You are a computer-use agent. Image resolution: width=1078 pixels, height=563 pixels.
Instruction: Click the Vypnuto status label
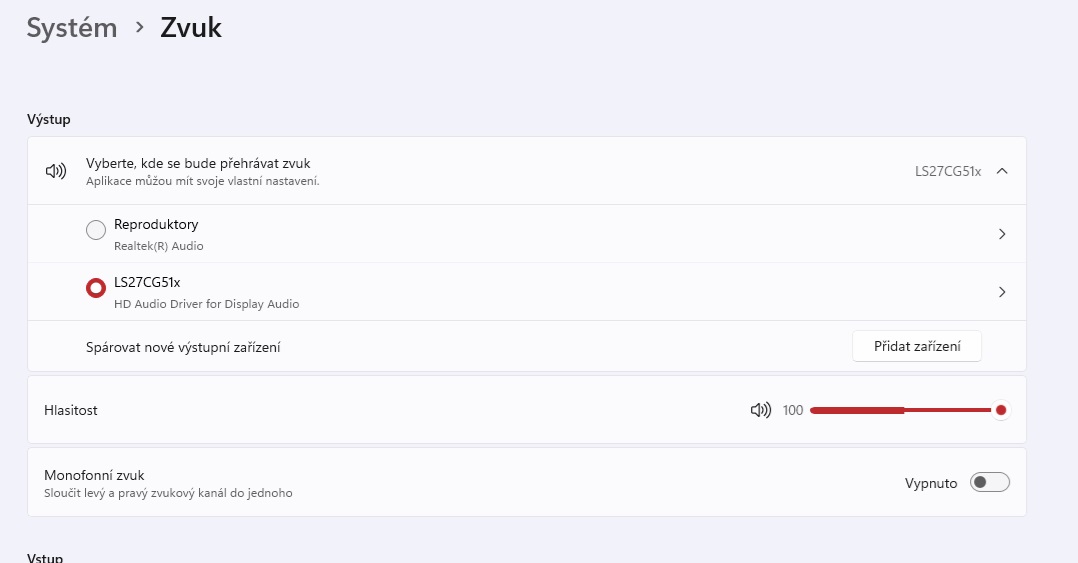point(931,483)
